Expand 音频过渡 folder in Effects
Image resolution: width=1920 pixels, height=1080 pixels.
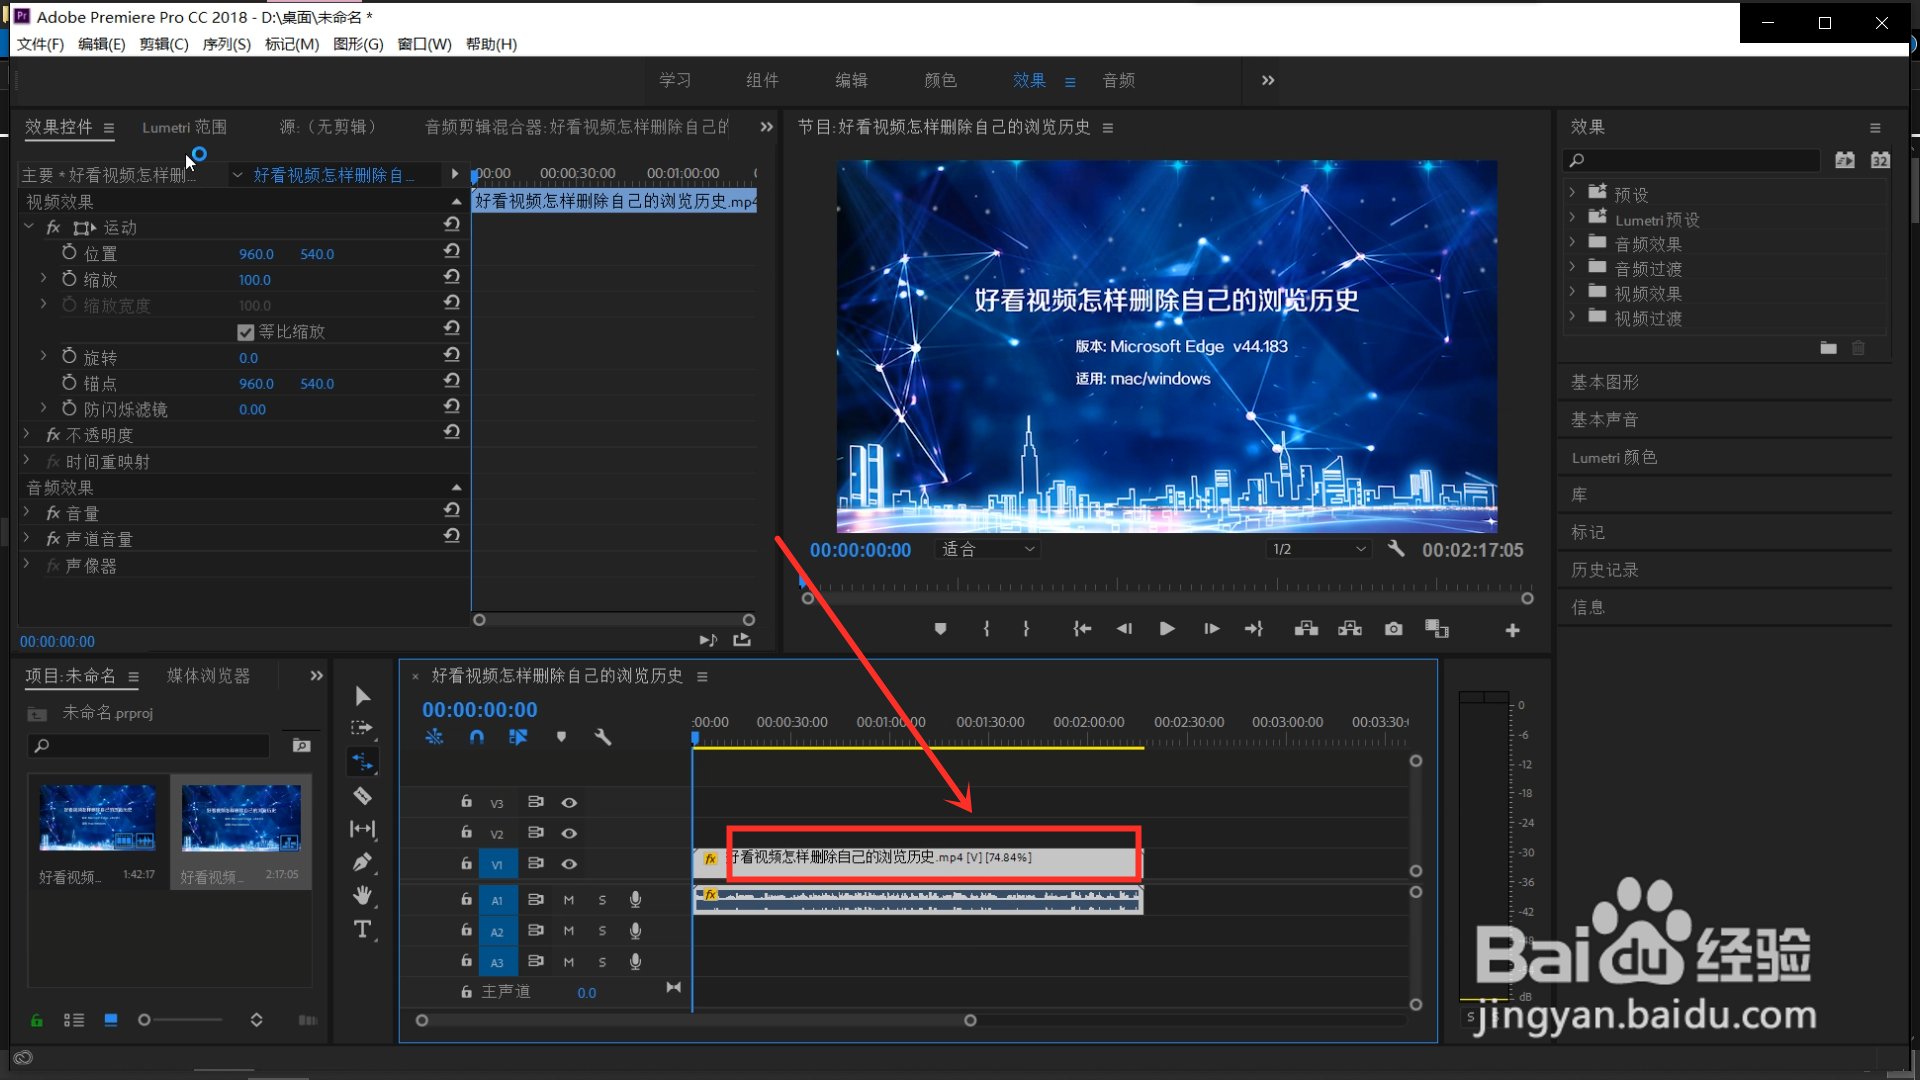pos(1572,266)
